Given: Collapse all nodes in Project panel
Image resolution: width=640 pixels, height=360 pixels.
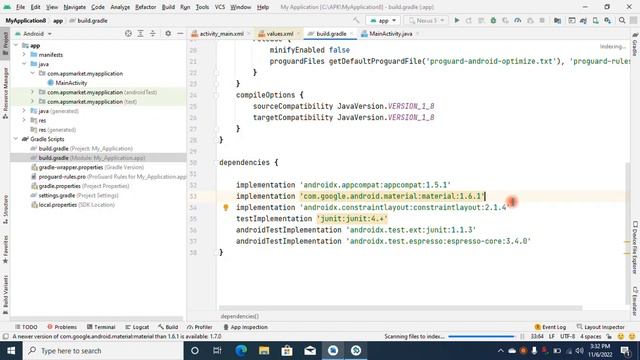Looking at the screenshot, I should click(153, 33).
